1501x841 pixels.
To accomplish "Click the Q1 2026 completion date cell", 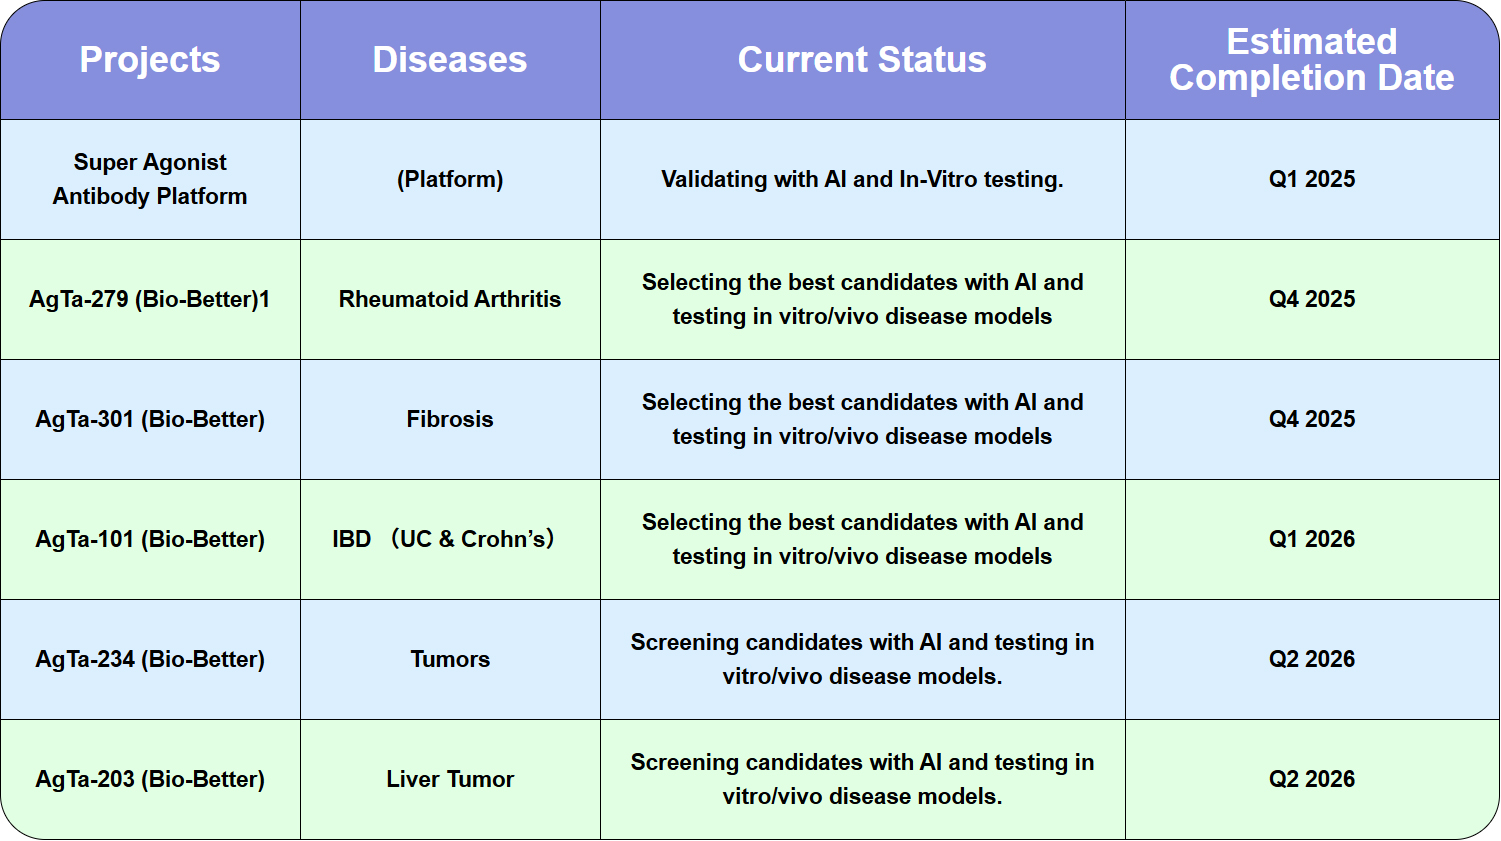I will pyautogui.click(x=1311, y=539).
